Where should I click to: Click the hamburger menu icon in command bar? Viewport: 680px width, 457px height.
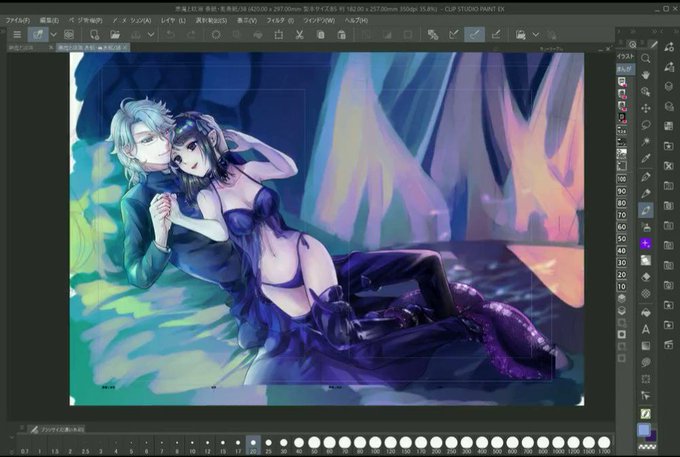click(x=17, y=35)
